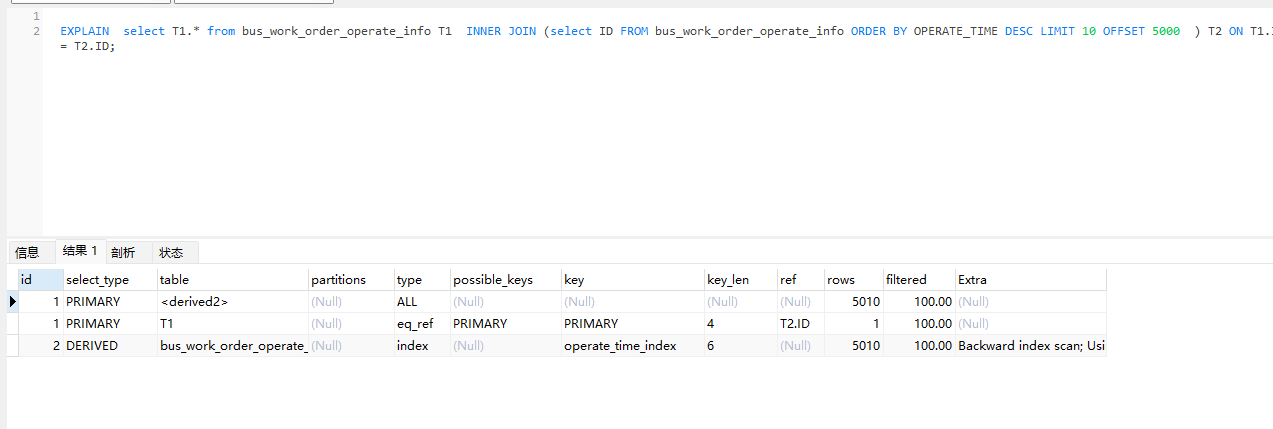Click the eq_ref type cell
The width and height of the screenshot is (1273, 429).
point(414,324)
